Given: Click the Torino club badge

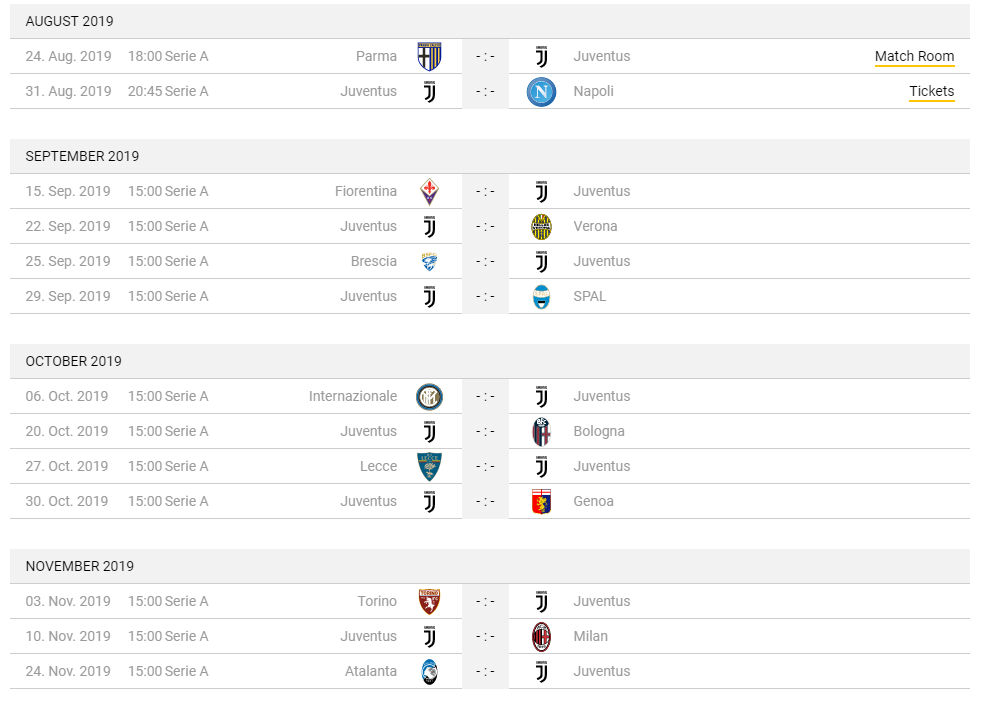Looking at the screenshot, I should (x=429, y=602).
